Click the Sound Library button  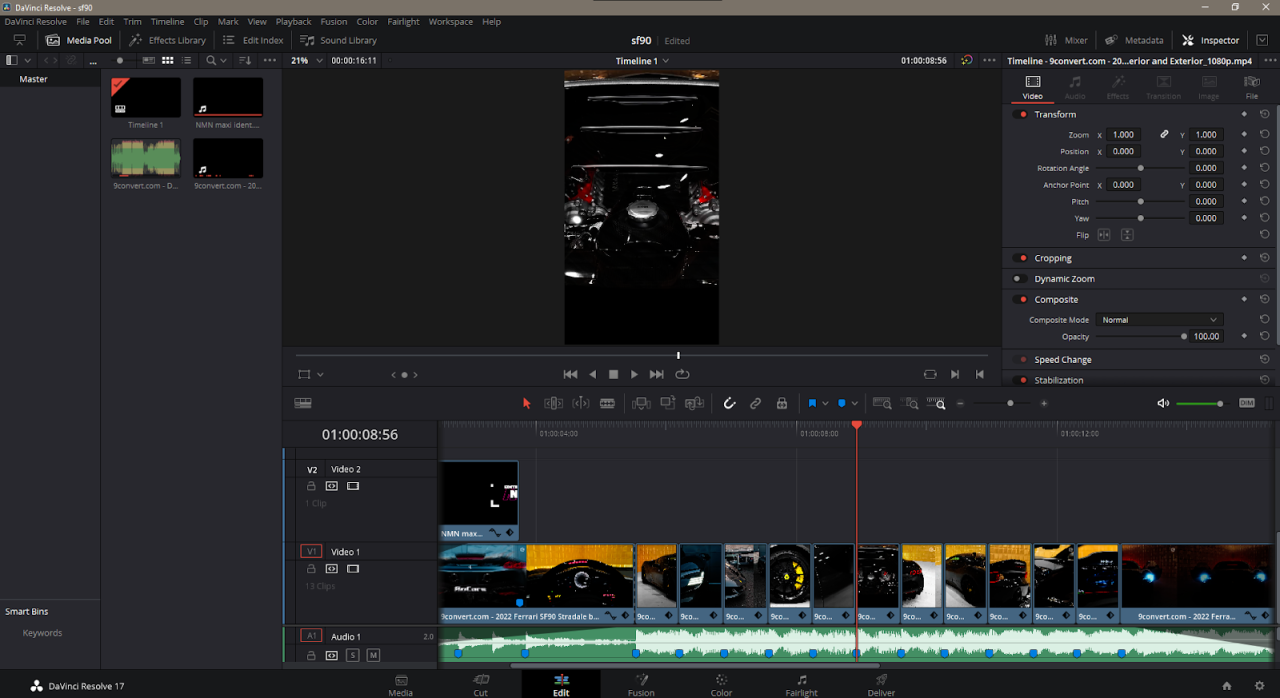(339, 40)
